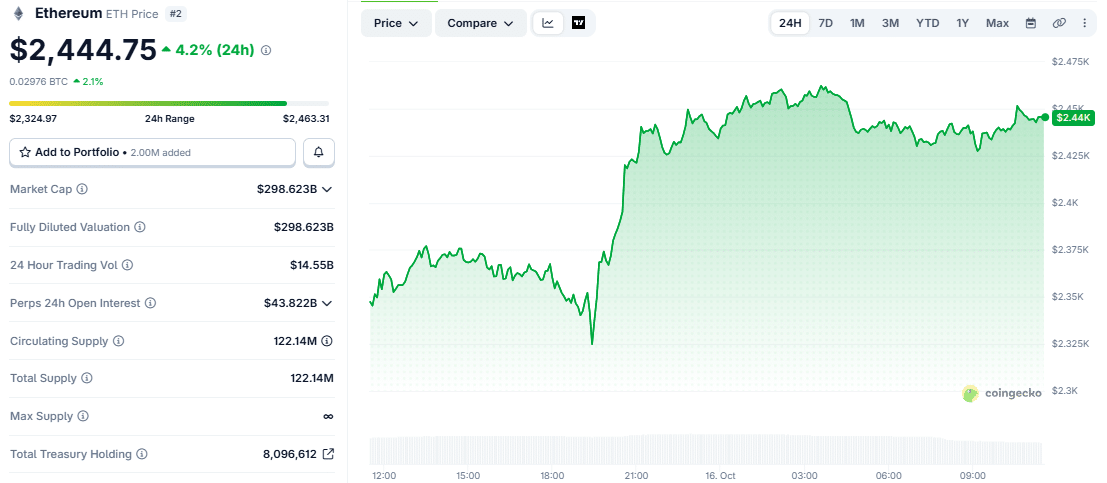
Task: Click the 24h change info icon
Action: 266,50
